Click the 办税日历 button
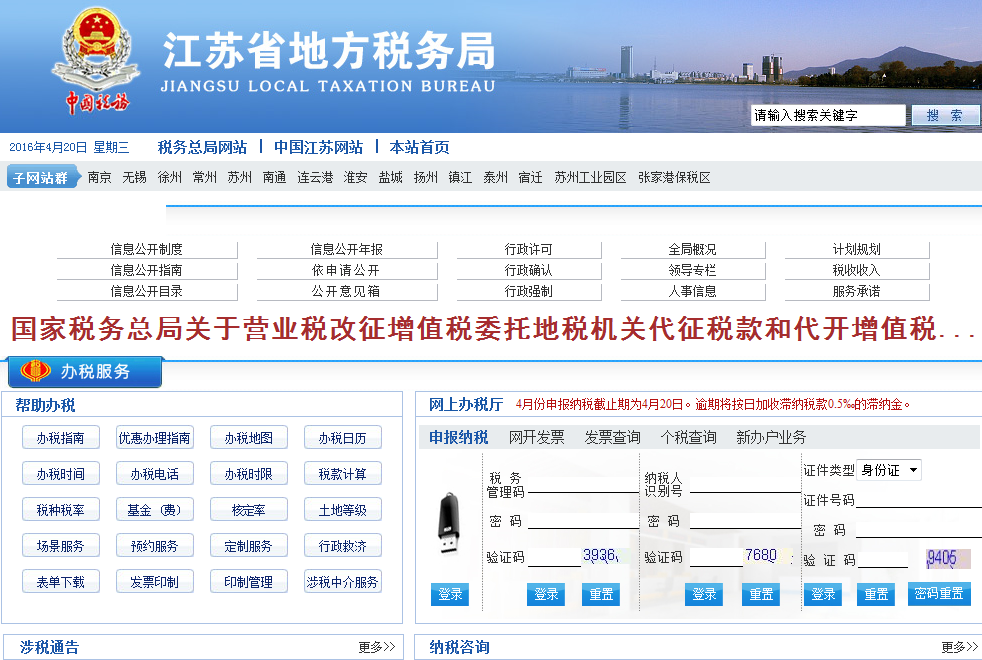 [x=343, y=438]
